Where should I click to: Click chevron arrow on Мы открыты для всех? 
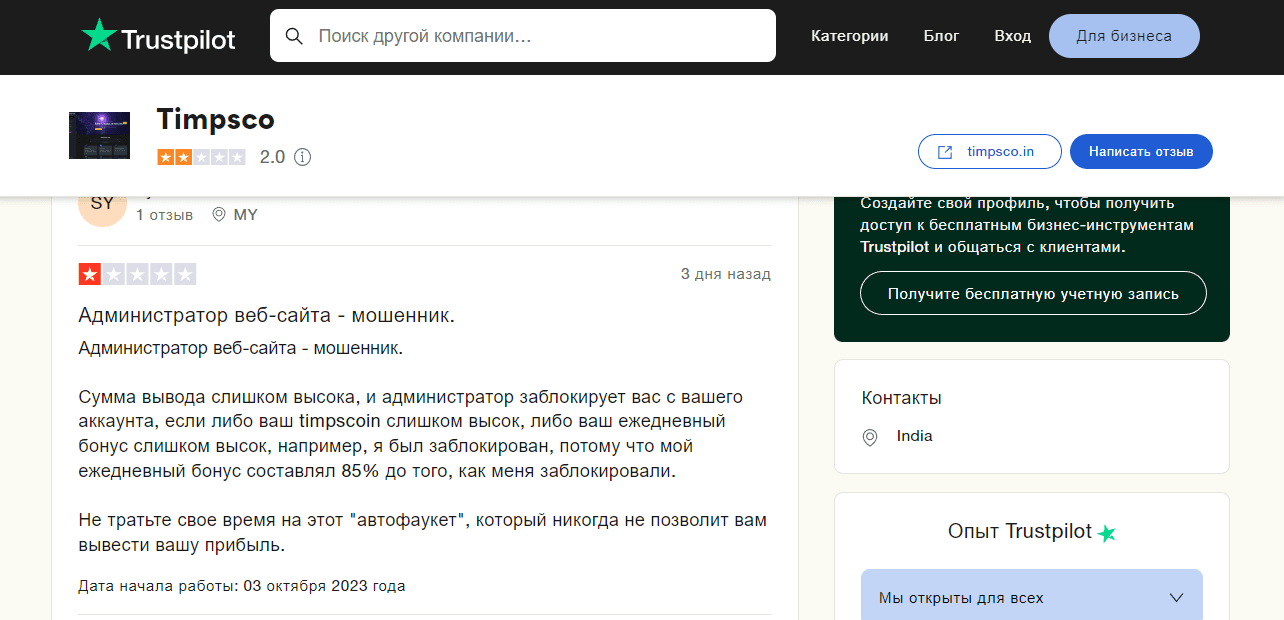point(1176,598)
